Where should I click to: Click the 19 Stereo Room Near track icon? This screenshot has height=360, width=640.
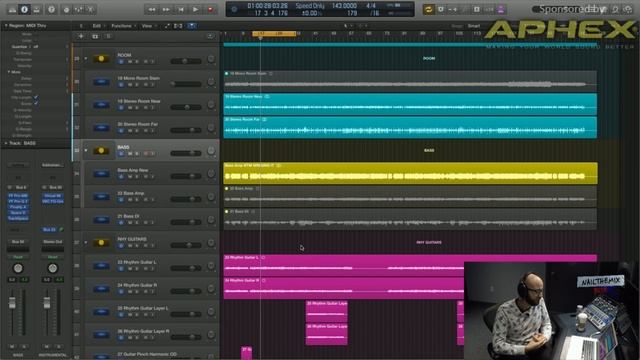click(x=101, y=105)
